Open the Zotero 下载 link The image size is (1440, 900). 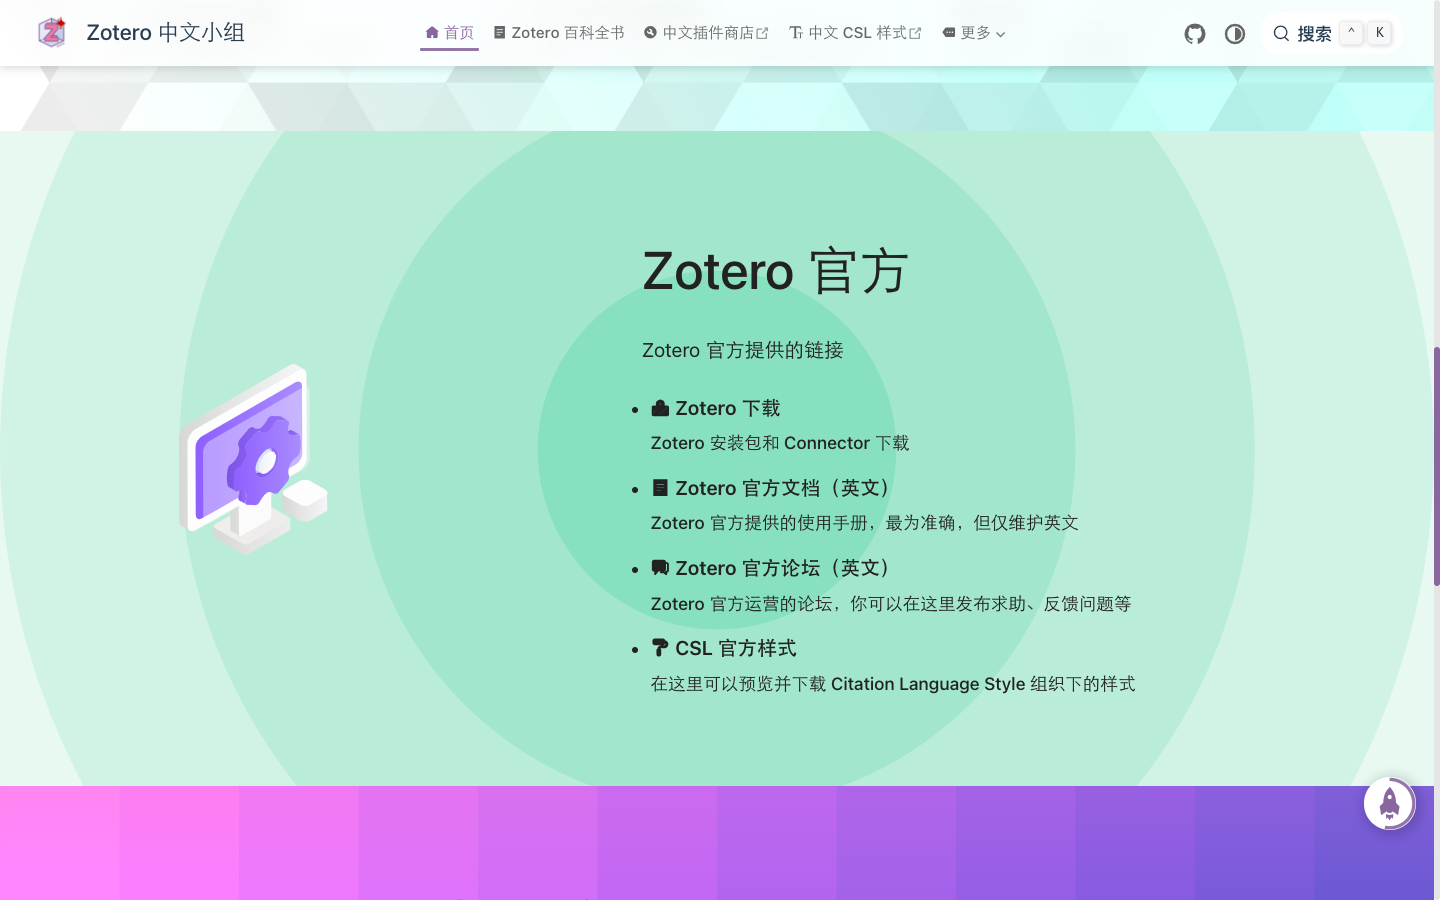click(x=727, y=407)
